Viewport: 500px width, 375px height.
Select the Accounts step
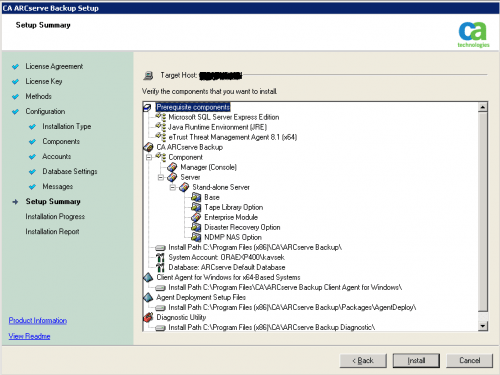[x=57, y=156]
